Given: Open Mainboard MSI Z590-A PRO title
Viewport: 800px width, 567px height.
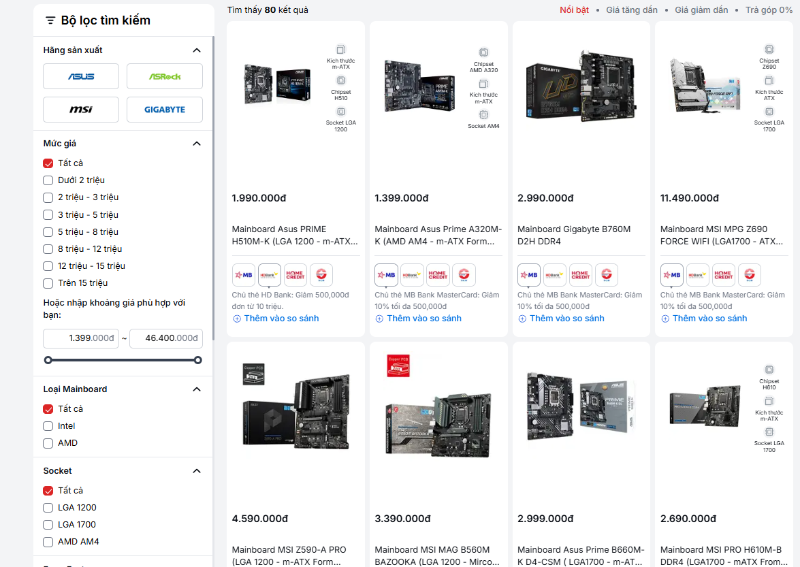Looking at the screenshot, I should 289,556.
